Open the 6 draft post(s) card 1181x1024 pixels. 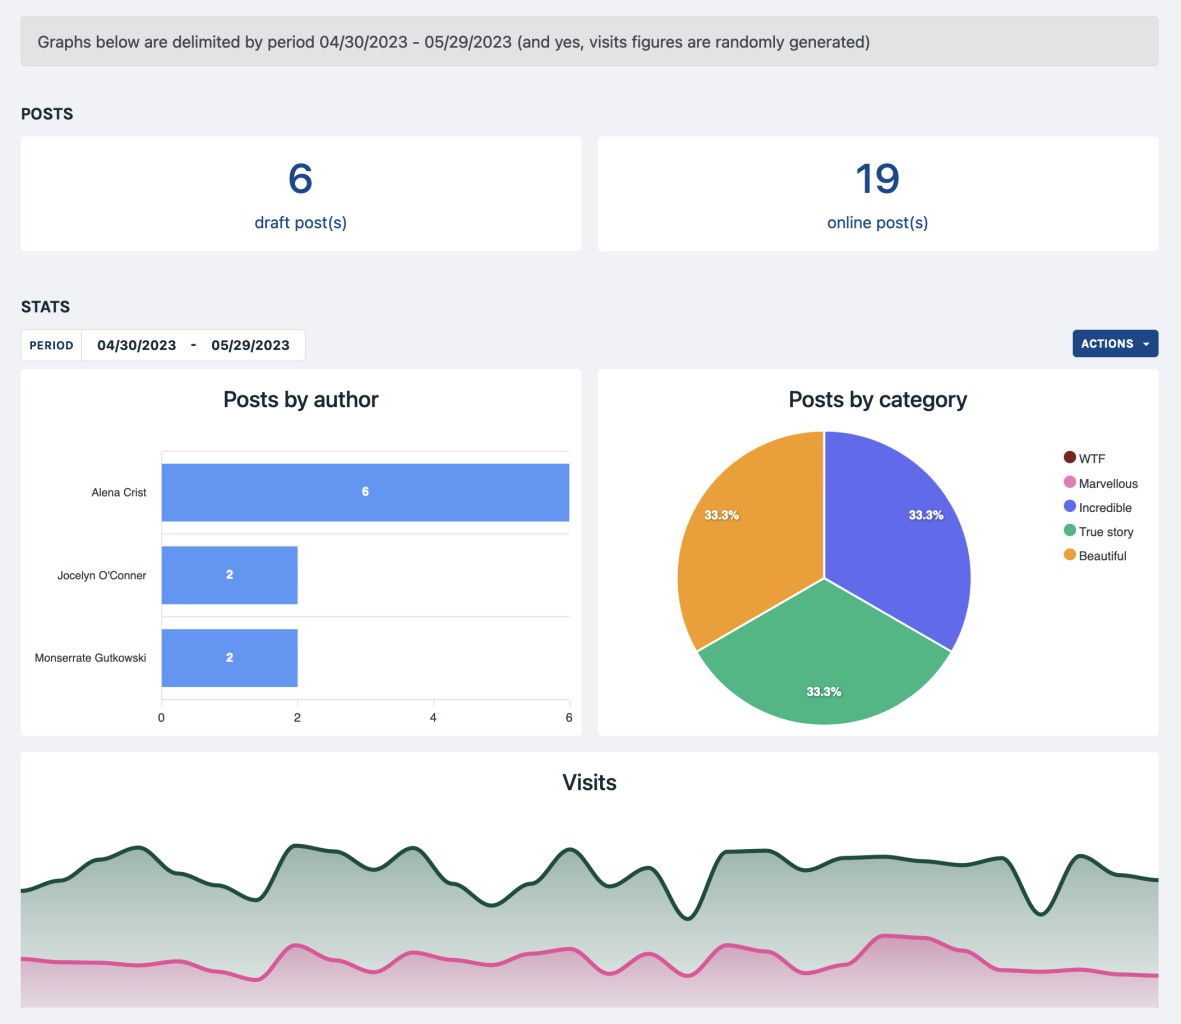[x=300, y=194]
